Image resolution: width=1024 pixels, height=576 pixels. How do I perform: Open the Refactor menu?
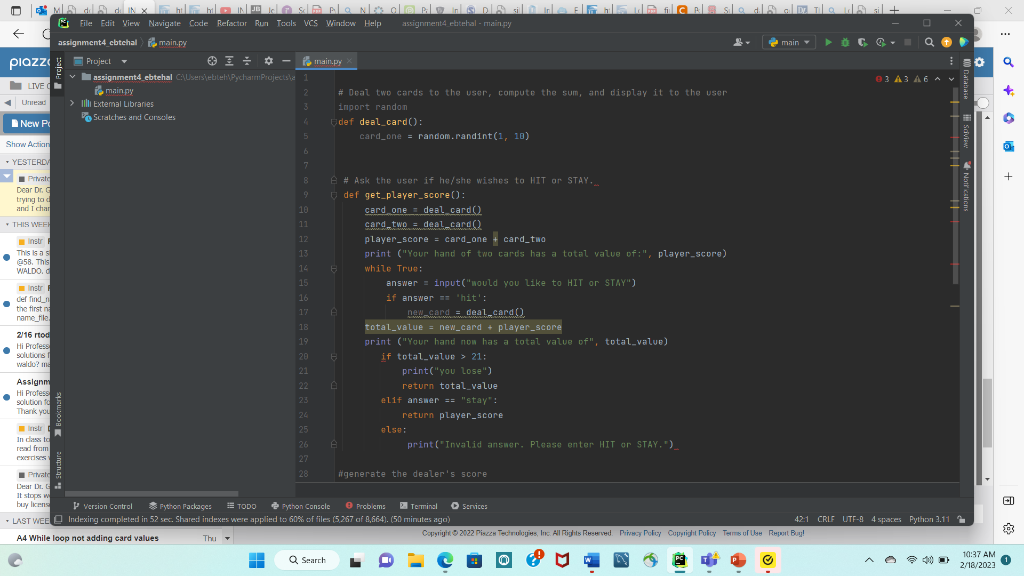tap(232, 23)
